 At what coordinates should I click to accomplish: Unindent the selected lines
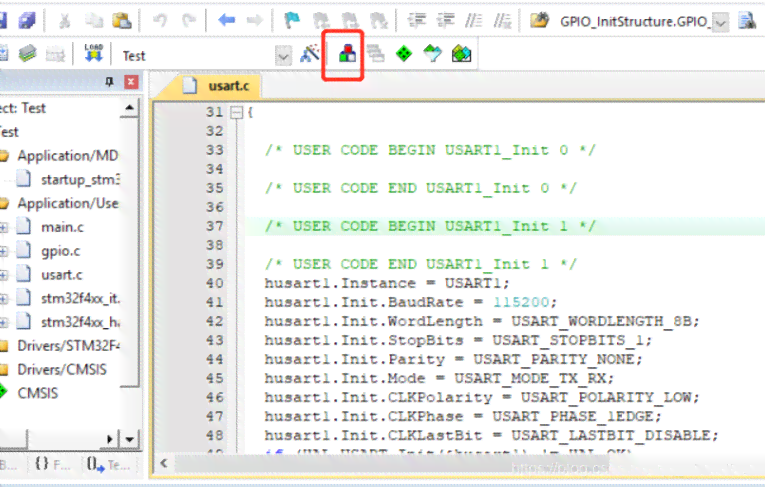pyautogui.click(x=445, y=20)
